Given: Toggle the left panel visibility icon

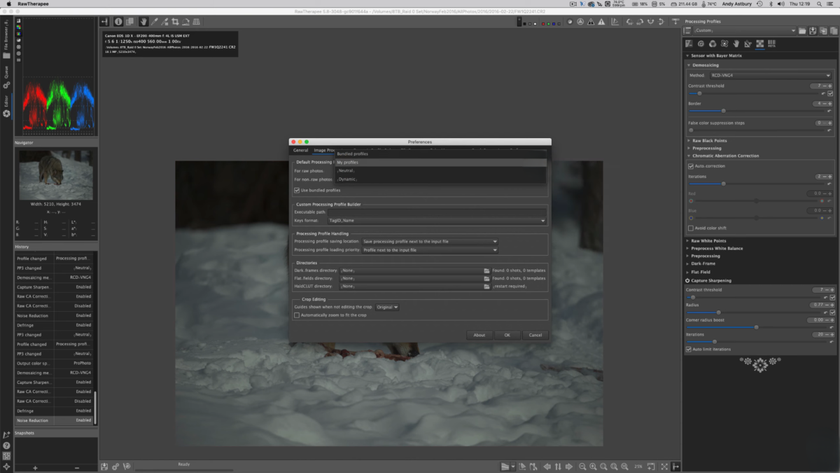Looking at the screenshot, I should click(104, 21).
